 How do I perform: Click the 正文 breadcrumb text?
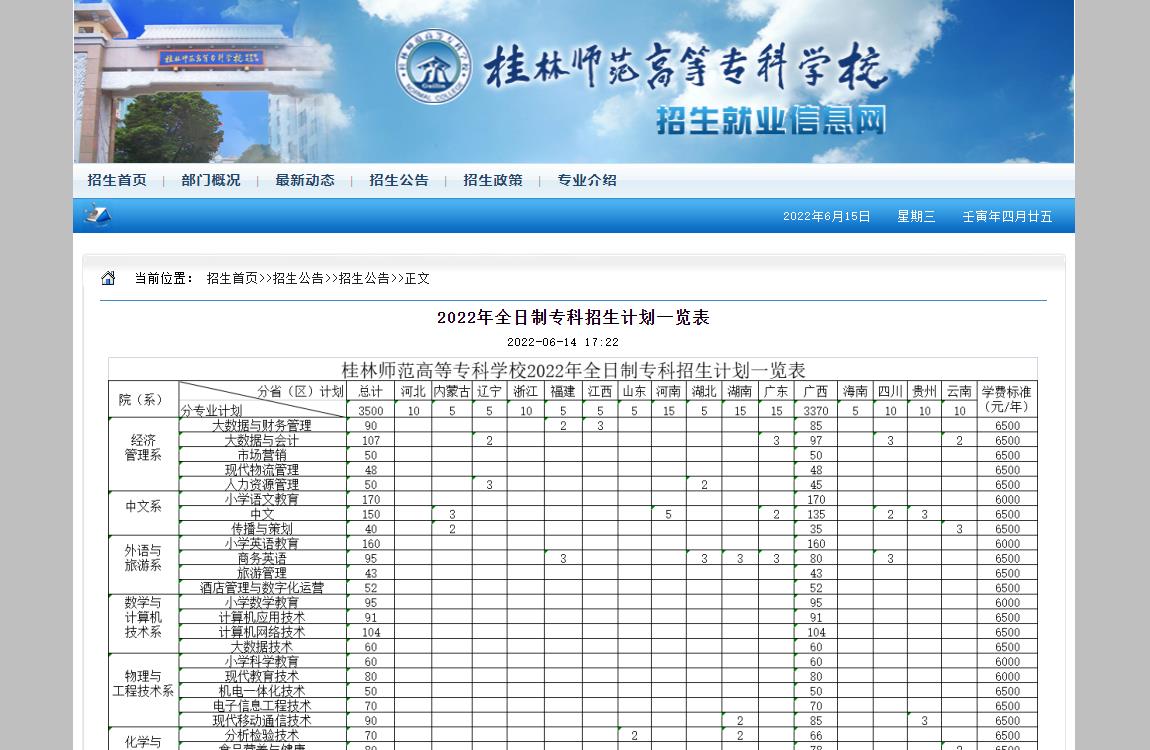pyautogui.click(x=417, y=279)
